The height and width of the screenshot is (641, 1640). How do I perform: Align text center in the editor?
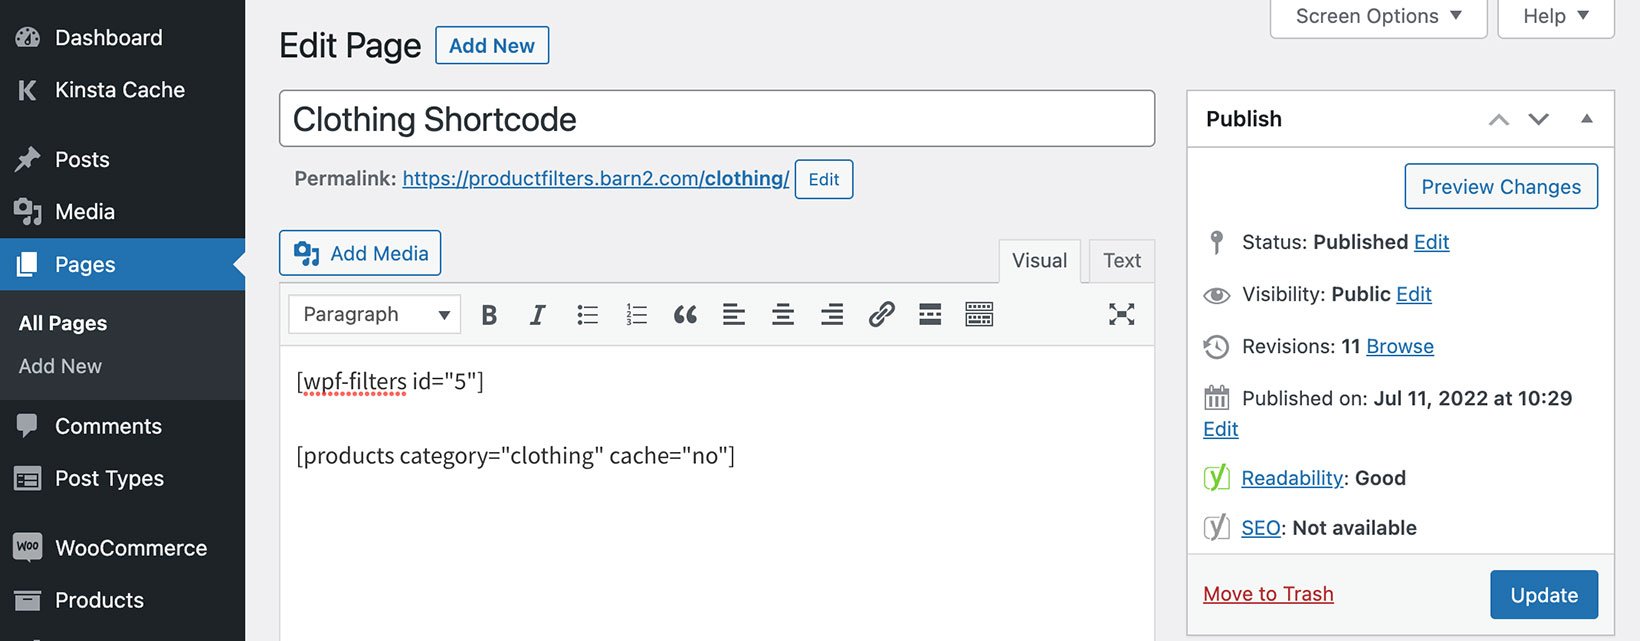pyautogui.click(x=783, y=314)
